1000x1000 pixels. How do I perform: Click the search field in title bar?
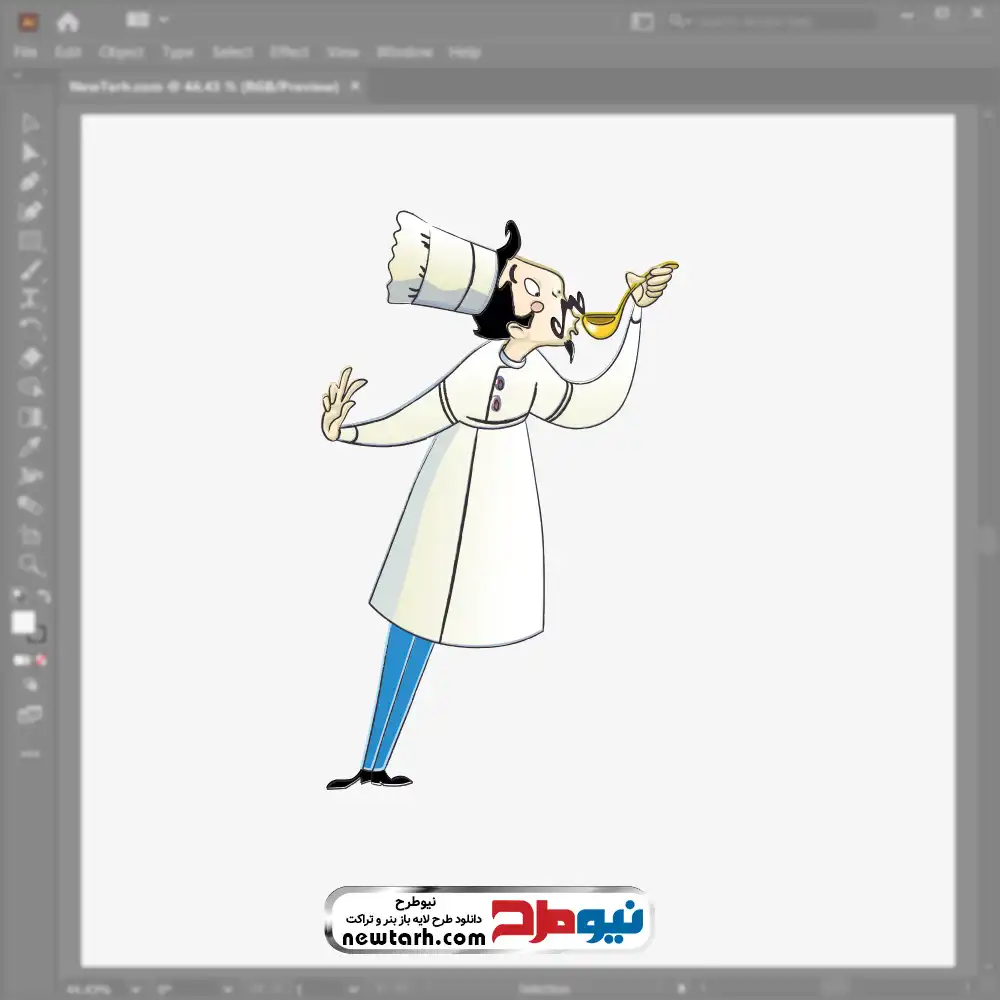click(770, 20)
